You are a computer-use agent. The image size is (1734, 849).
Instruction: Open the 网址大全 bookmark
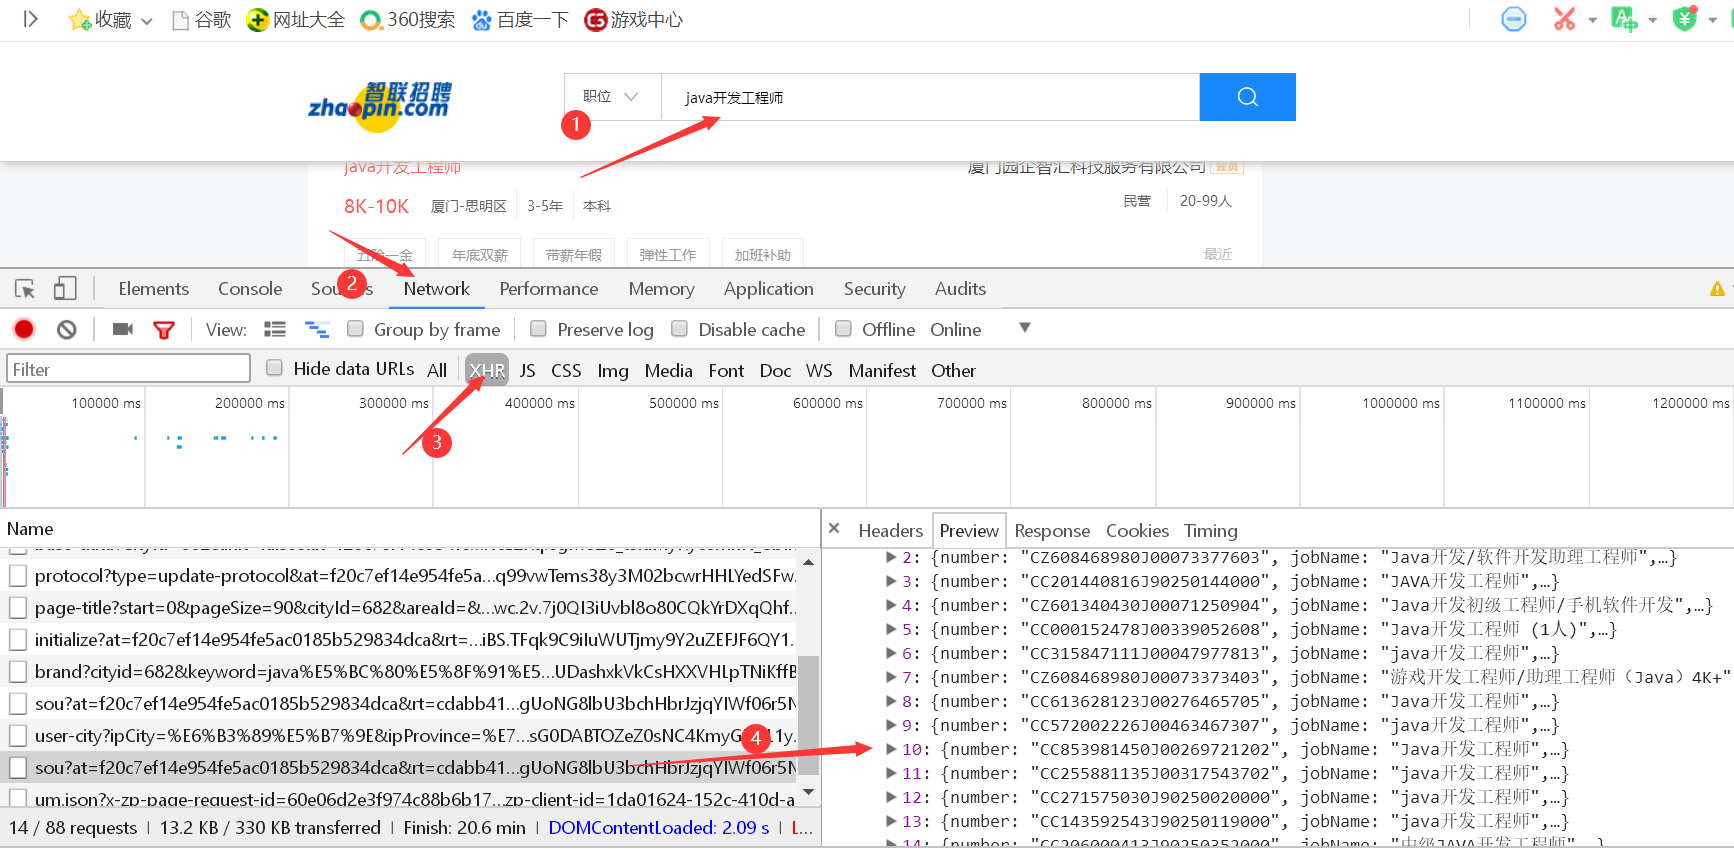(296, 20)
